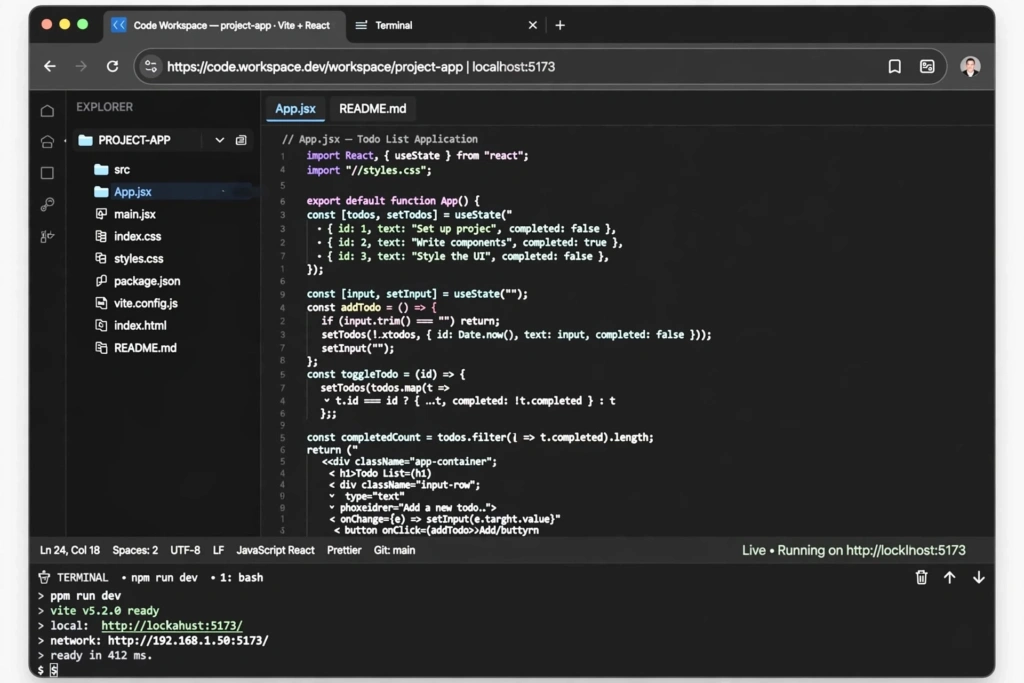Click the src folder icon

click(101, 170)
